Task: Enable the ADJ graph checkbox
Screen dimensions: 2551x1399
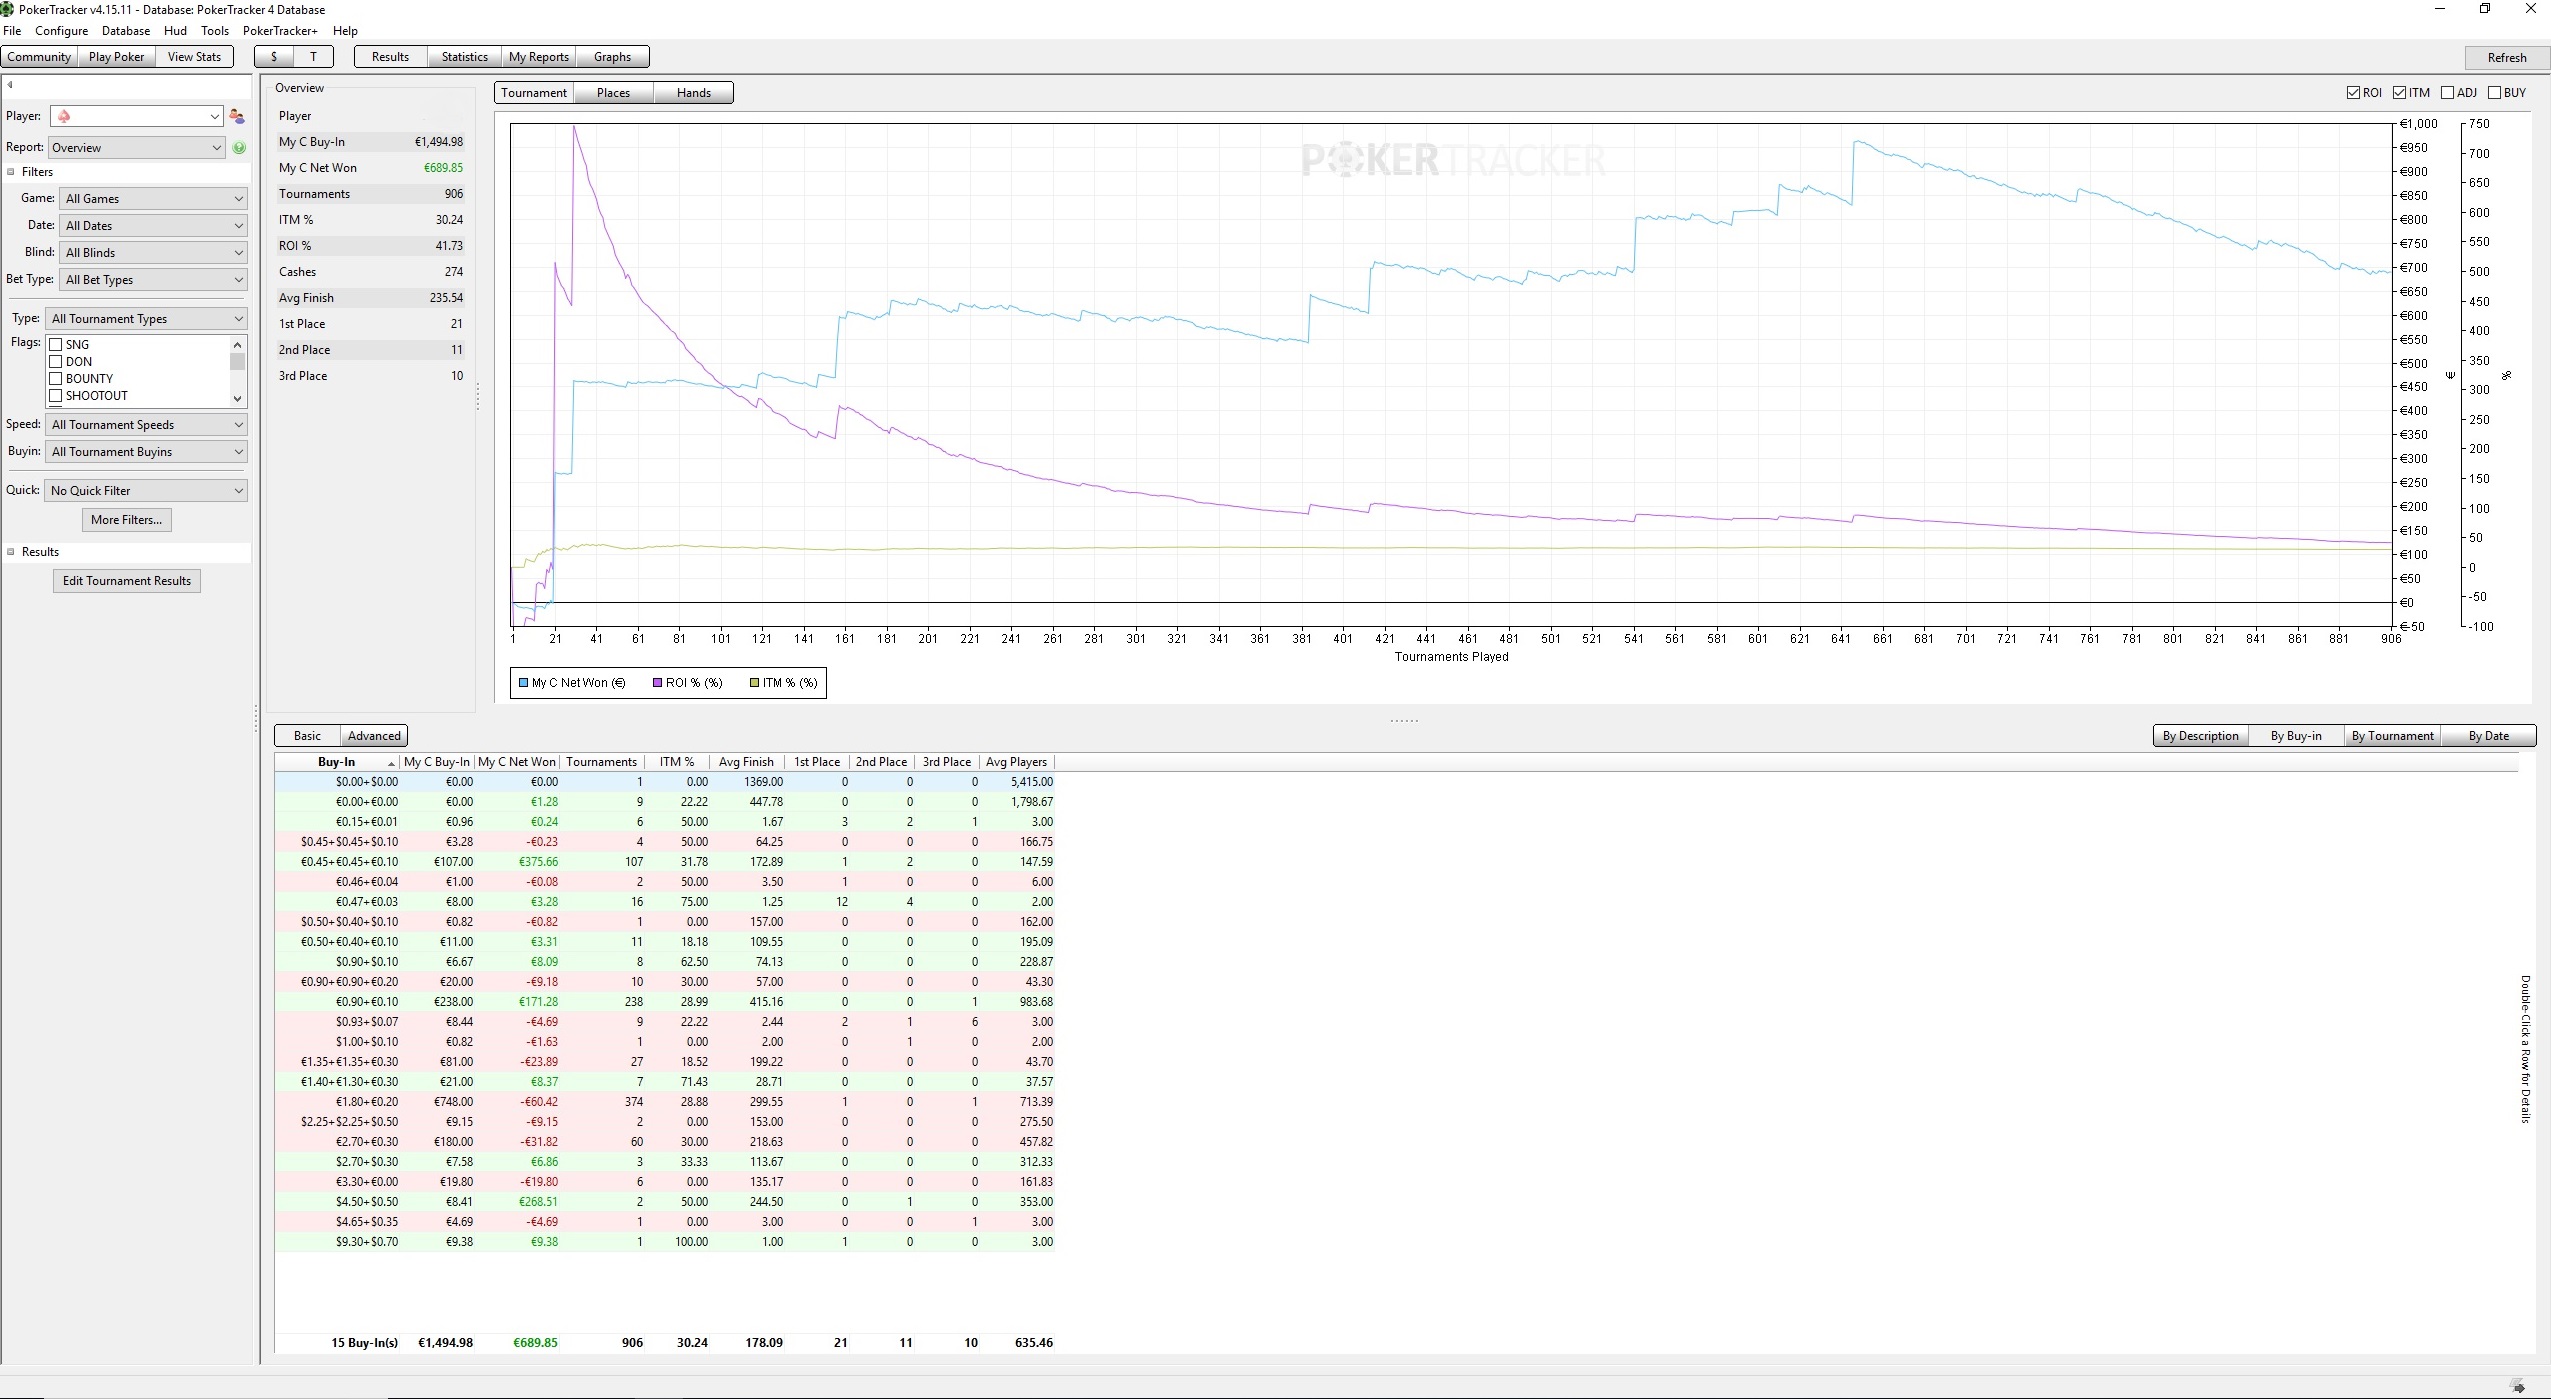Action: 2447,93
